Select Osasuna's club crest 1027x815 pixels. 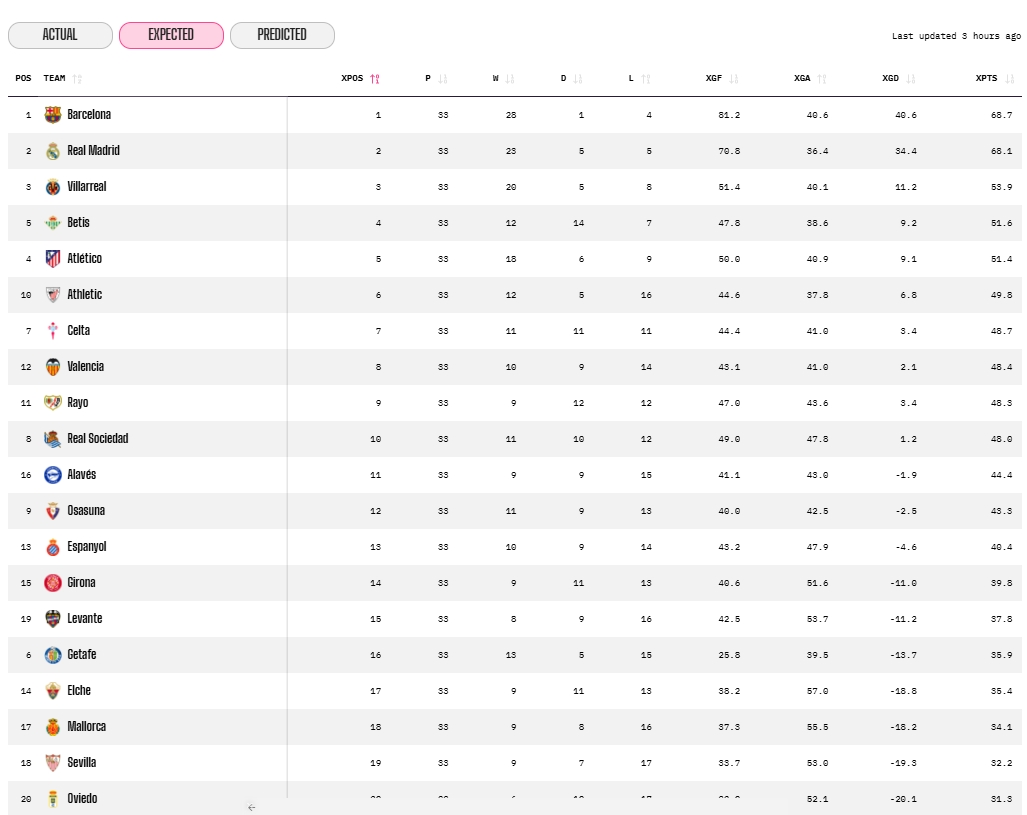[x=53, y=510]
